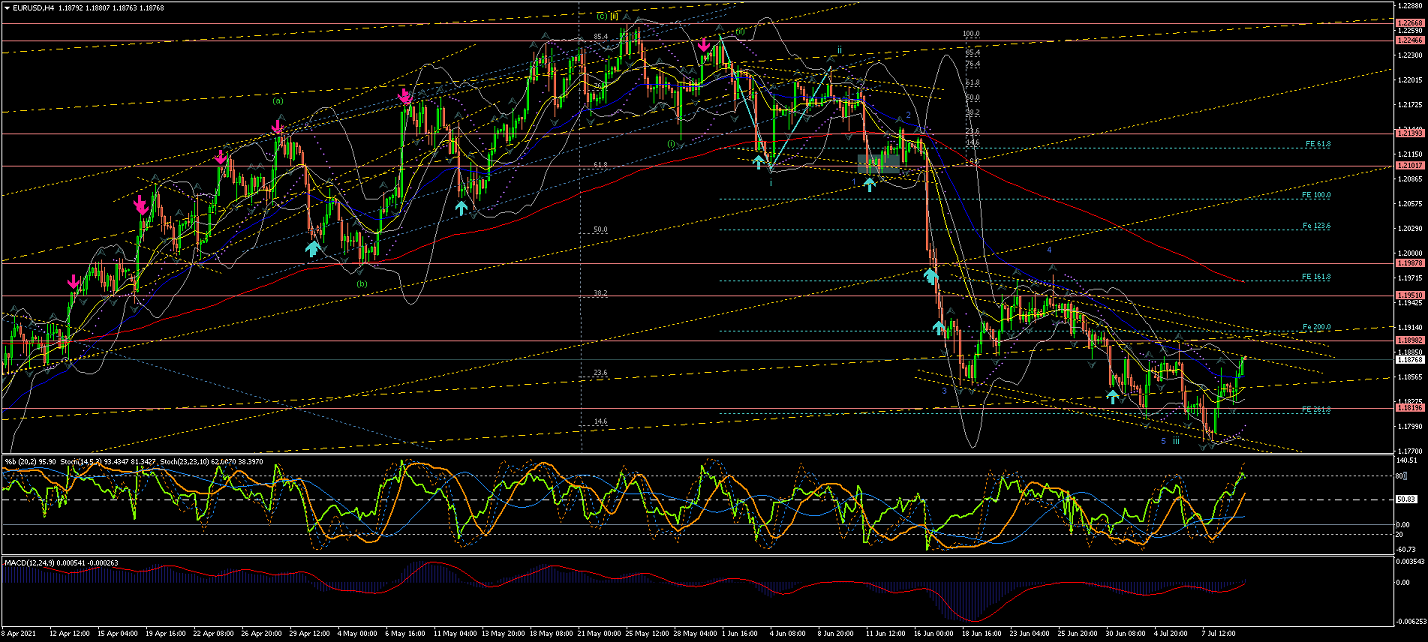Screen dimensions: 1428x642
Task: Select the 1.19878 level price tag
Action: pos(1409,264)
